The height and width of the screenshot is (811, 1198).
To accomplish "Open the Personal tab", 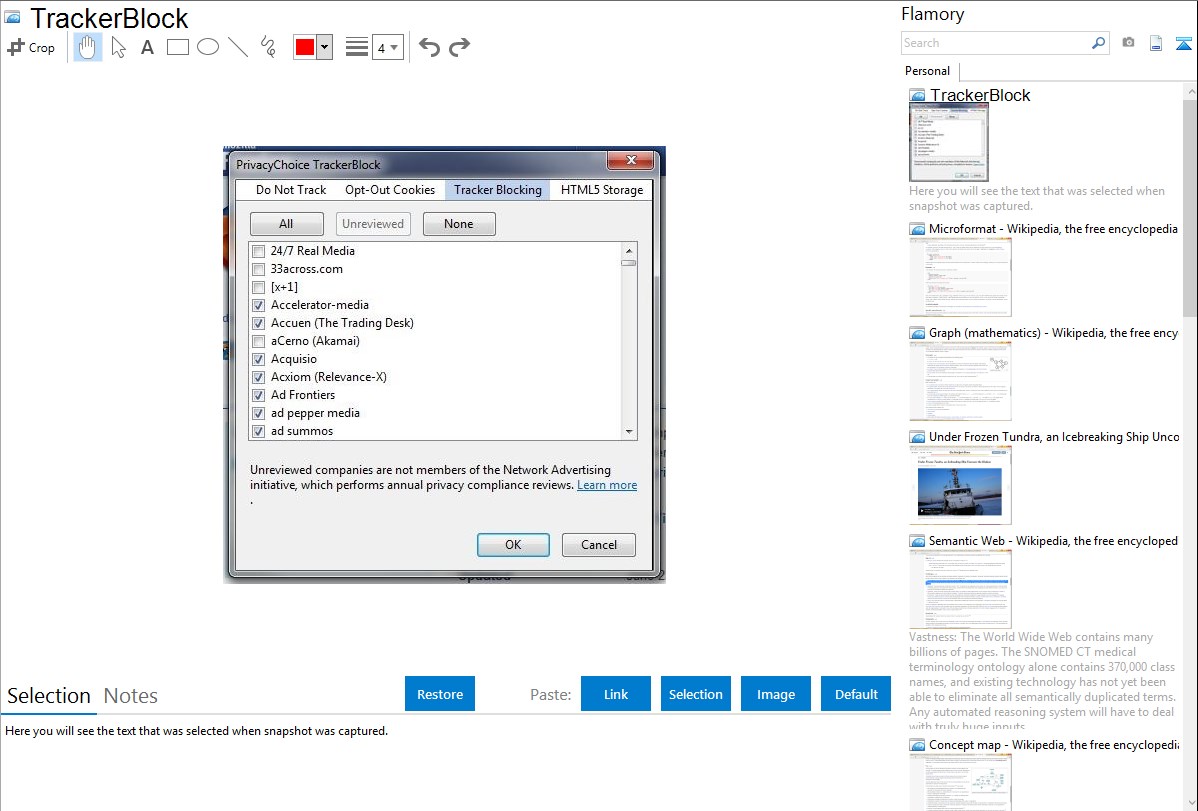I will point(928,71).
